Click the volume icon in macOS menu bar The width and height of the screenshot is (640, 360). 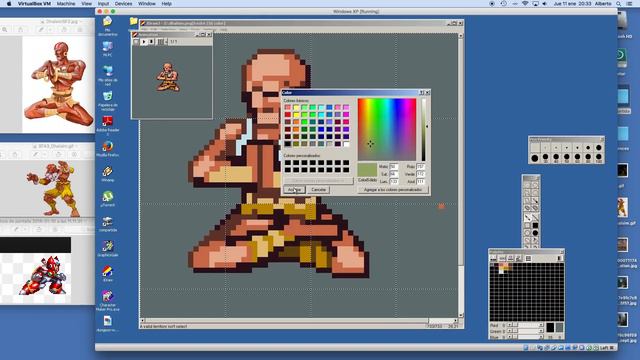tap(544, 4)
